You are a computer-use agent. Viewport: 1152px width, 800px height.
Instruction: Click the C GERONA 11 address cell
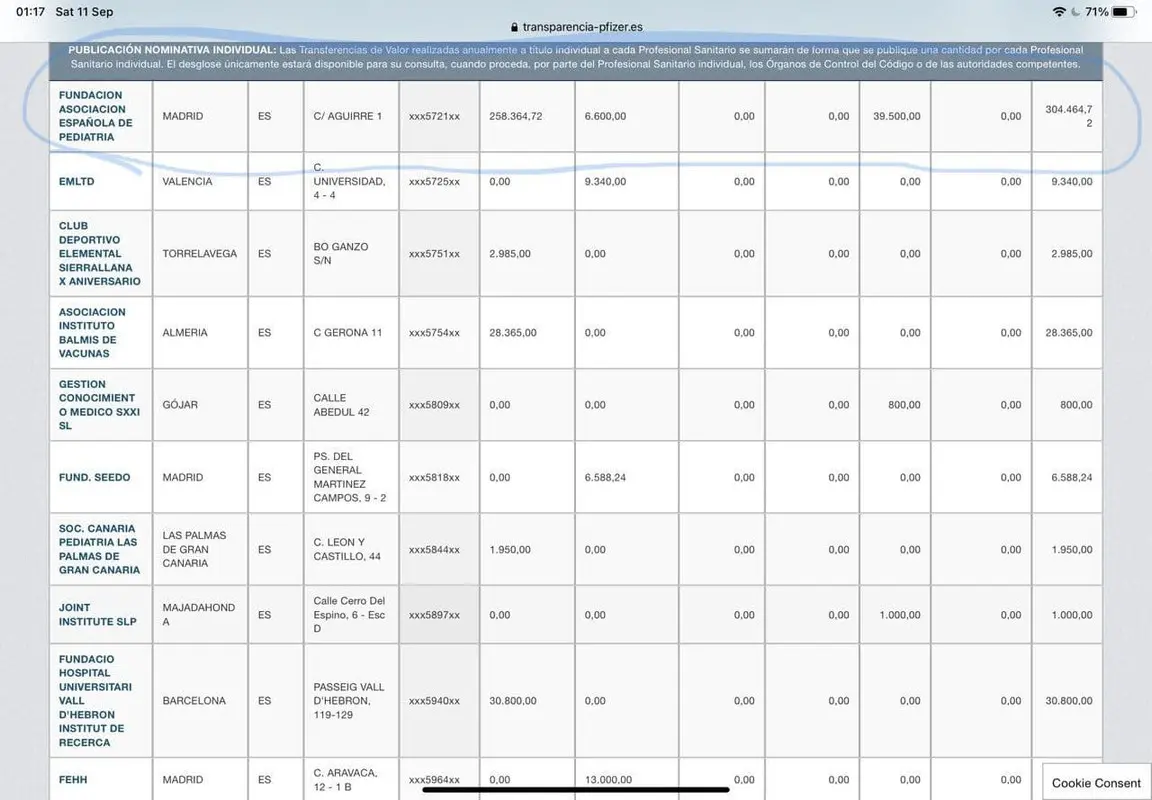click(351, 333)
